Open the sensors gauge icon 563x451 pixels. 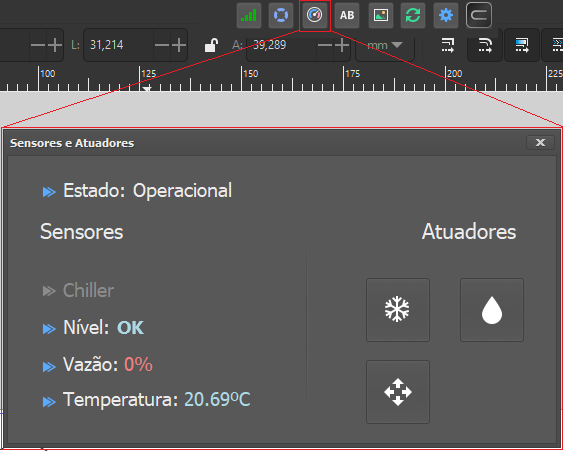tap(315, 15)
